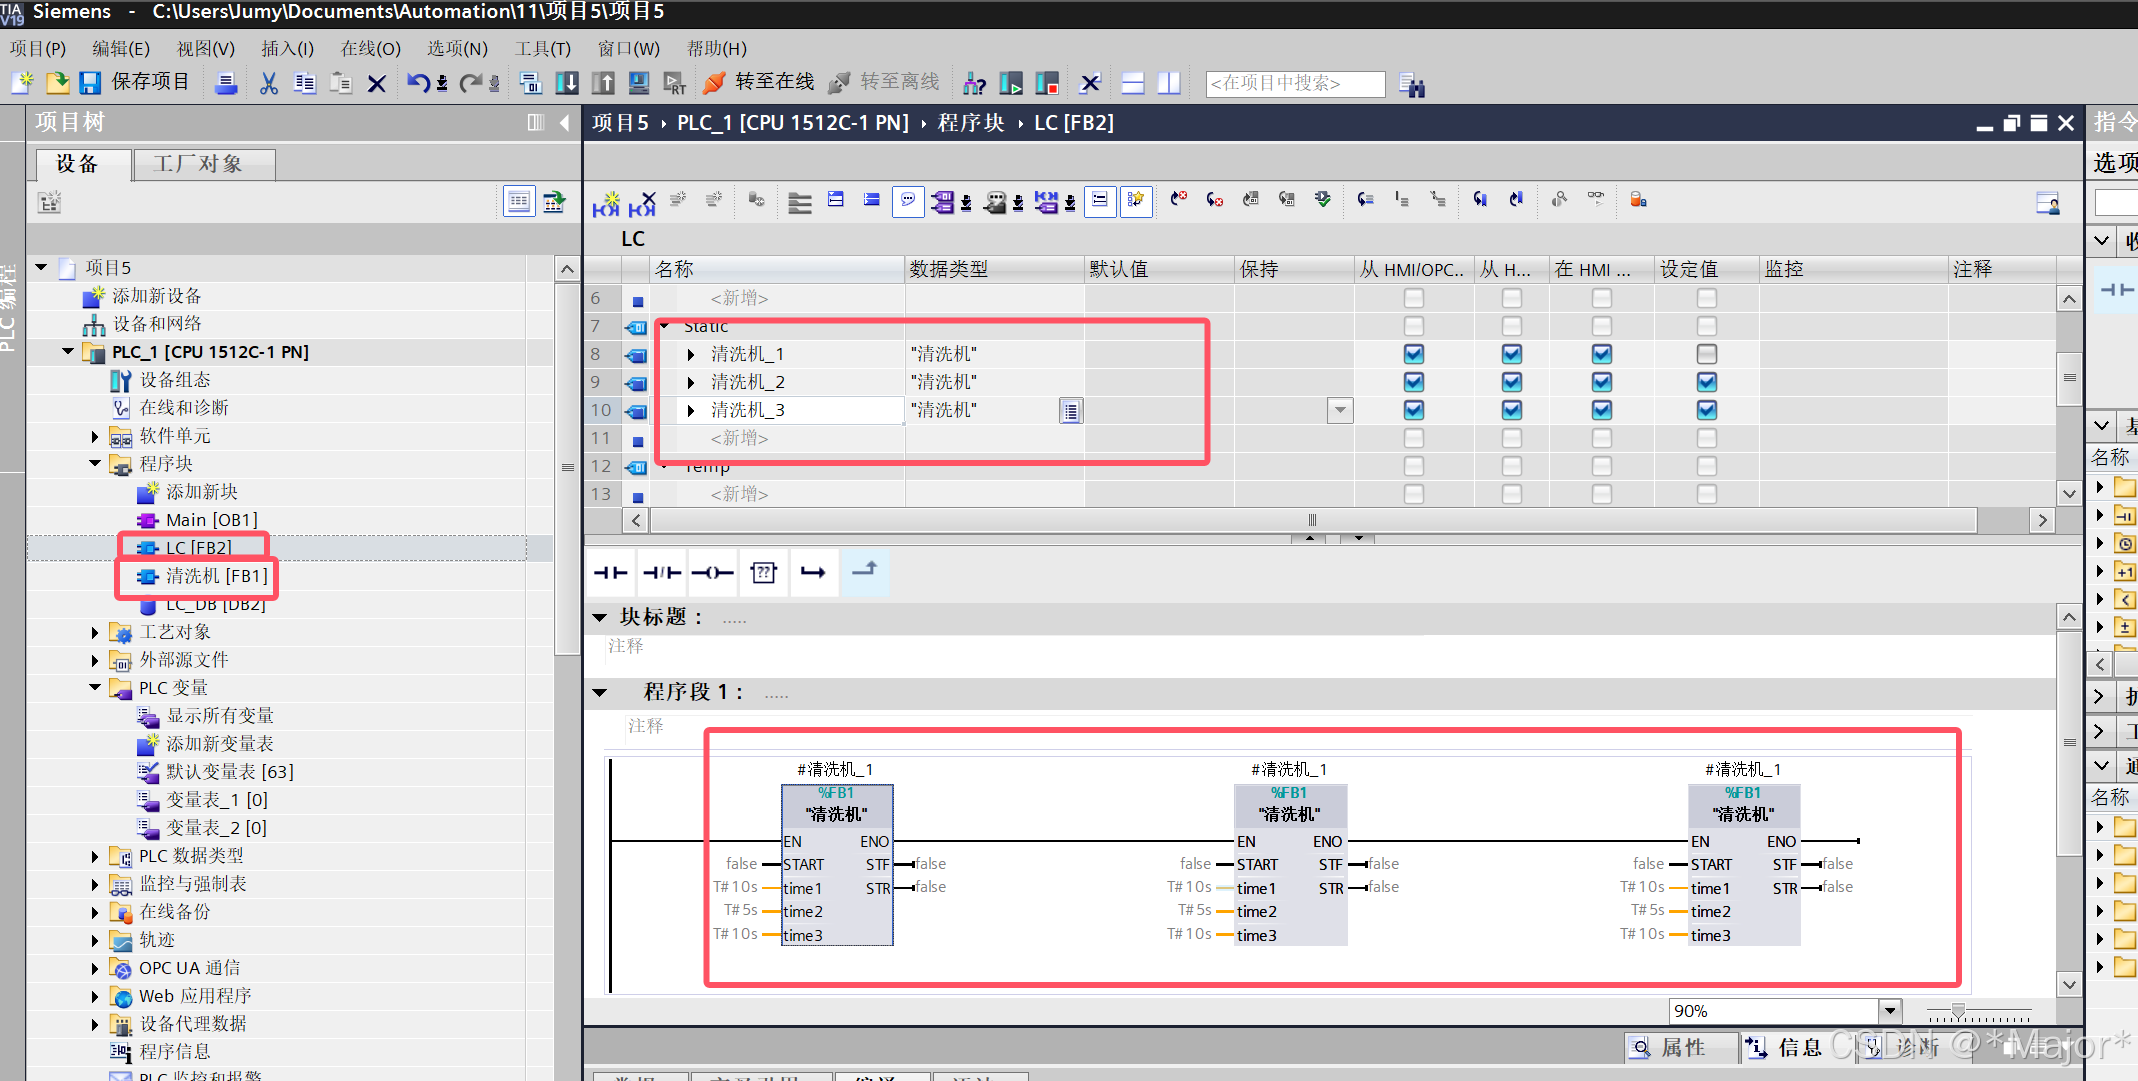Viewport: 2138px width, 1081px height.
Task: Click the open project icon
Action: tap(57, 83)
